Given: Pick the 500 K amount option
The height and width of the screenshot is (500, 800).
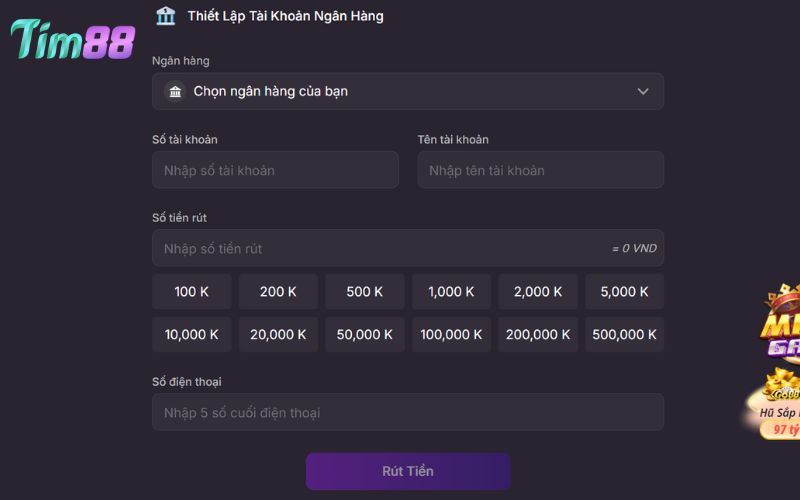Looking at the screenshot, I should point(365,292).
